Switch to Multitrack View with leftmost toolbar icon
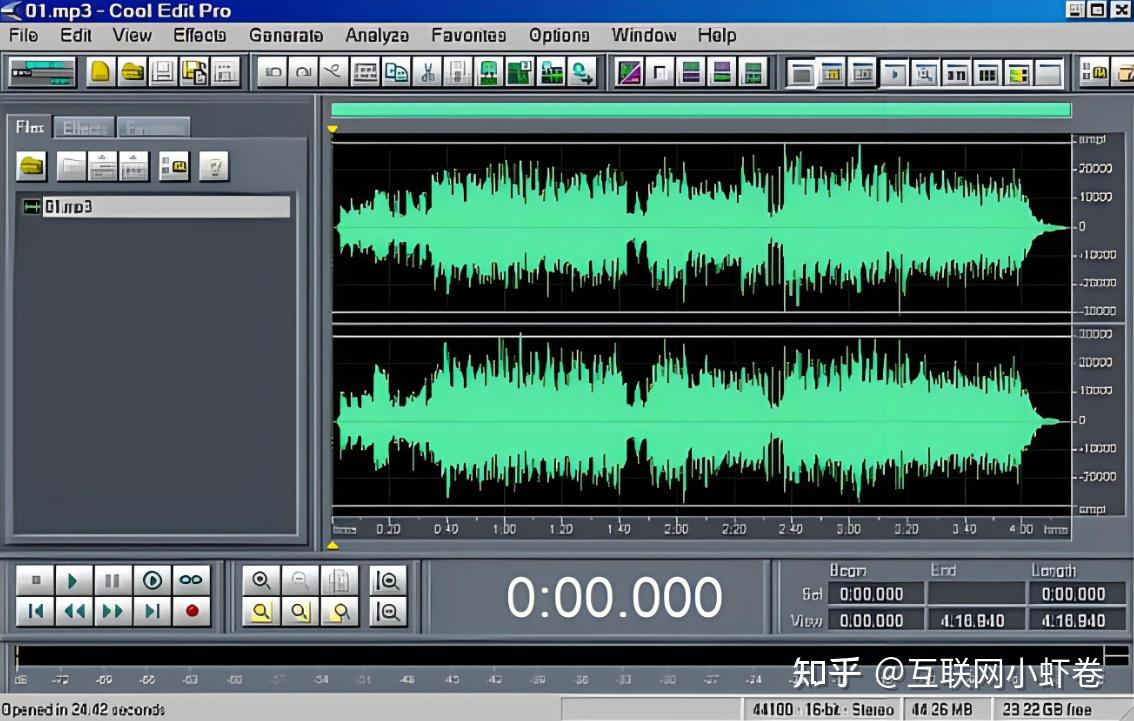Viewport: 1134px width, 721px height. 42,72
